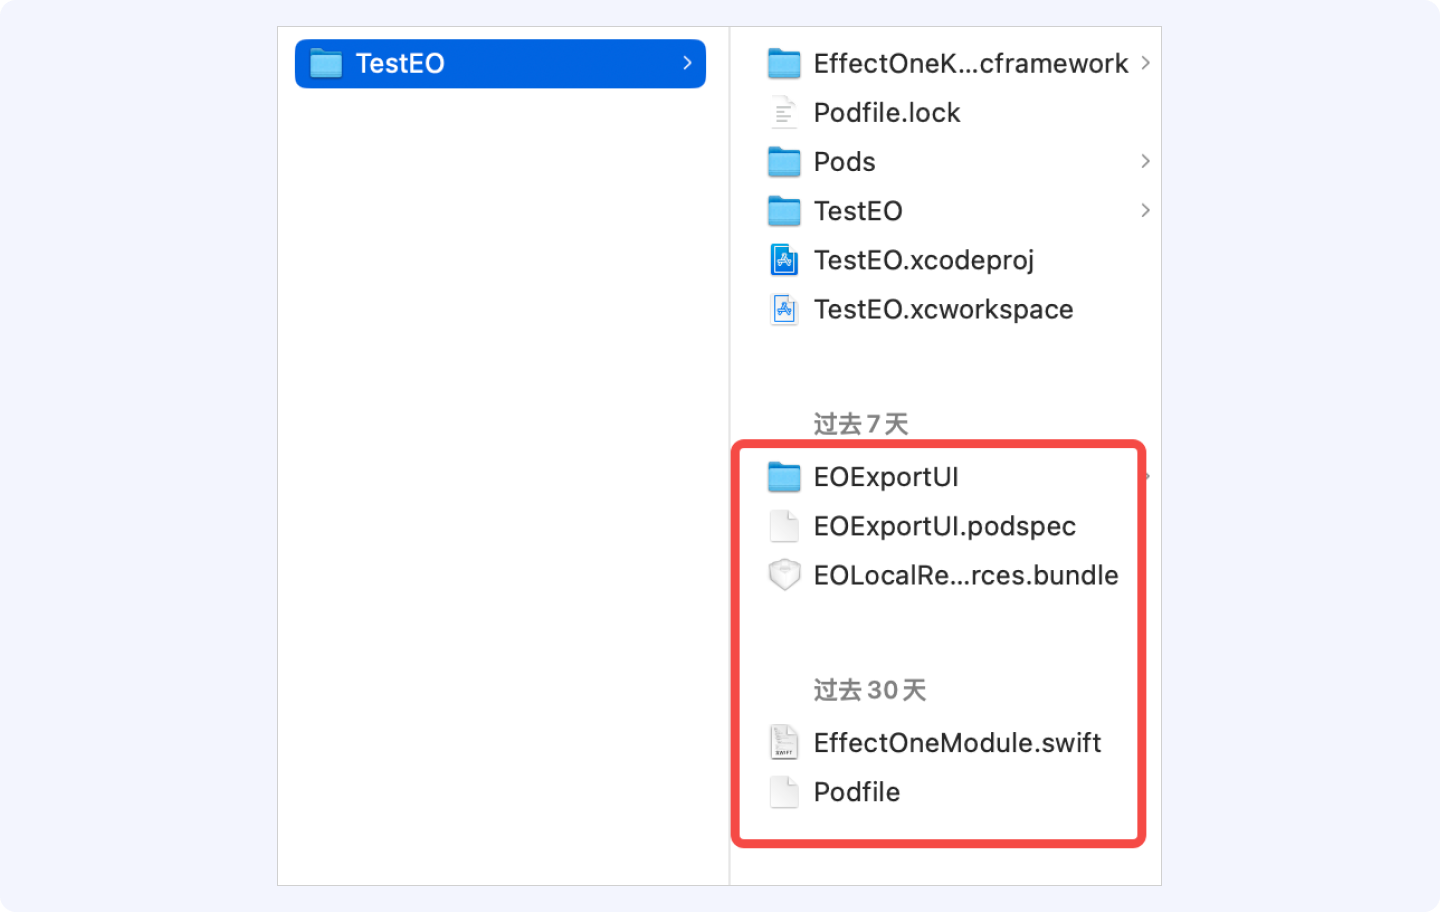Select the name EOLocalRe...rces.bundle
This screenshot has height=912, width=1440.
point(966,575)
